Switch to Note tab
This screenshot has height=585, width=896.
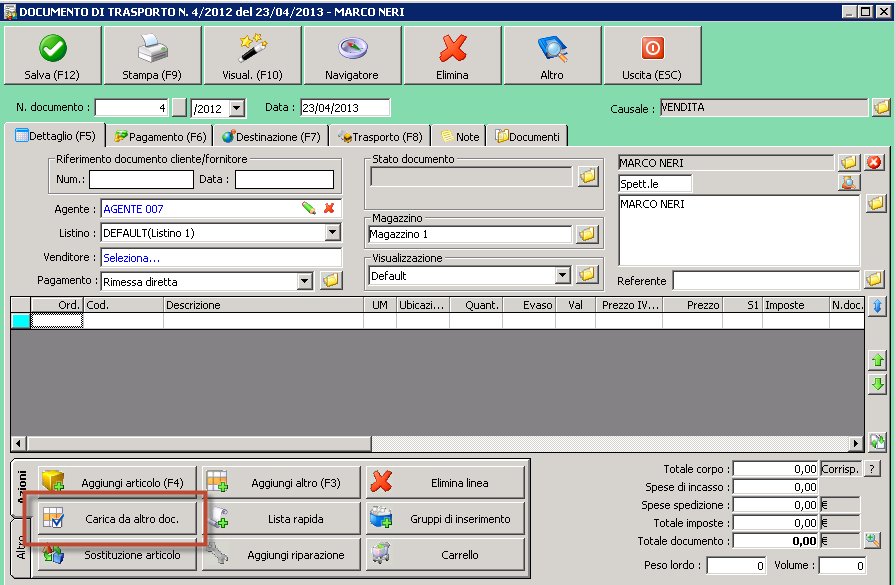click(x=459, y=137)
